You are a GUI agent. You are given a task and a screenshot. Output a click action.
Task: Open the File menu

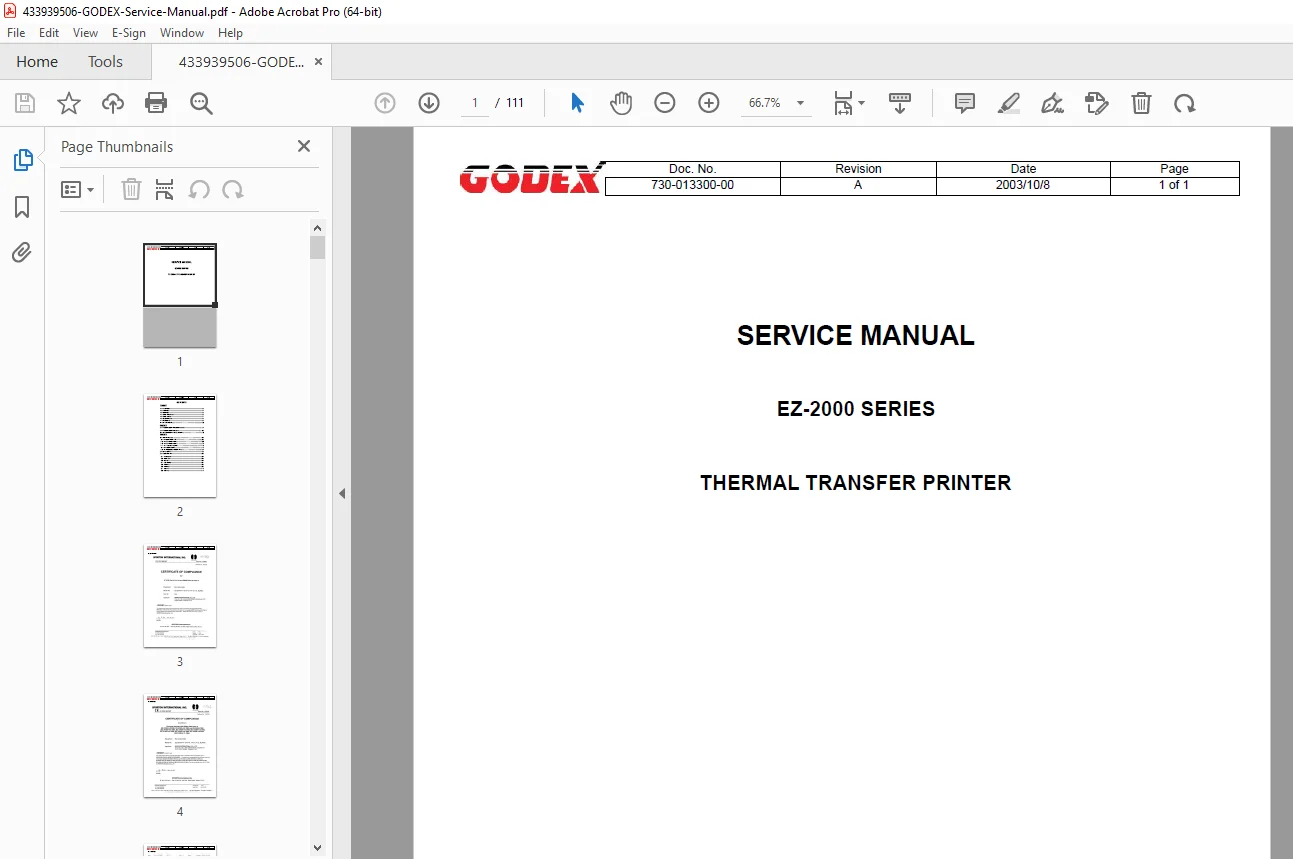pyautogui.click(x=16, y=33)
